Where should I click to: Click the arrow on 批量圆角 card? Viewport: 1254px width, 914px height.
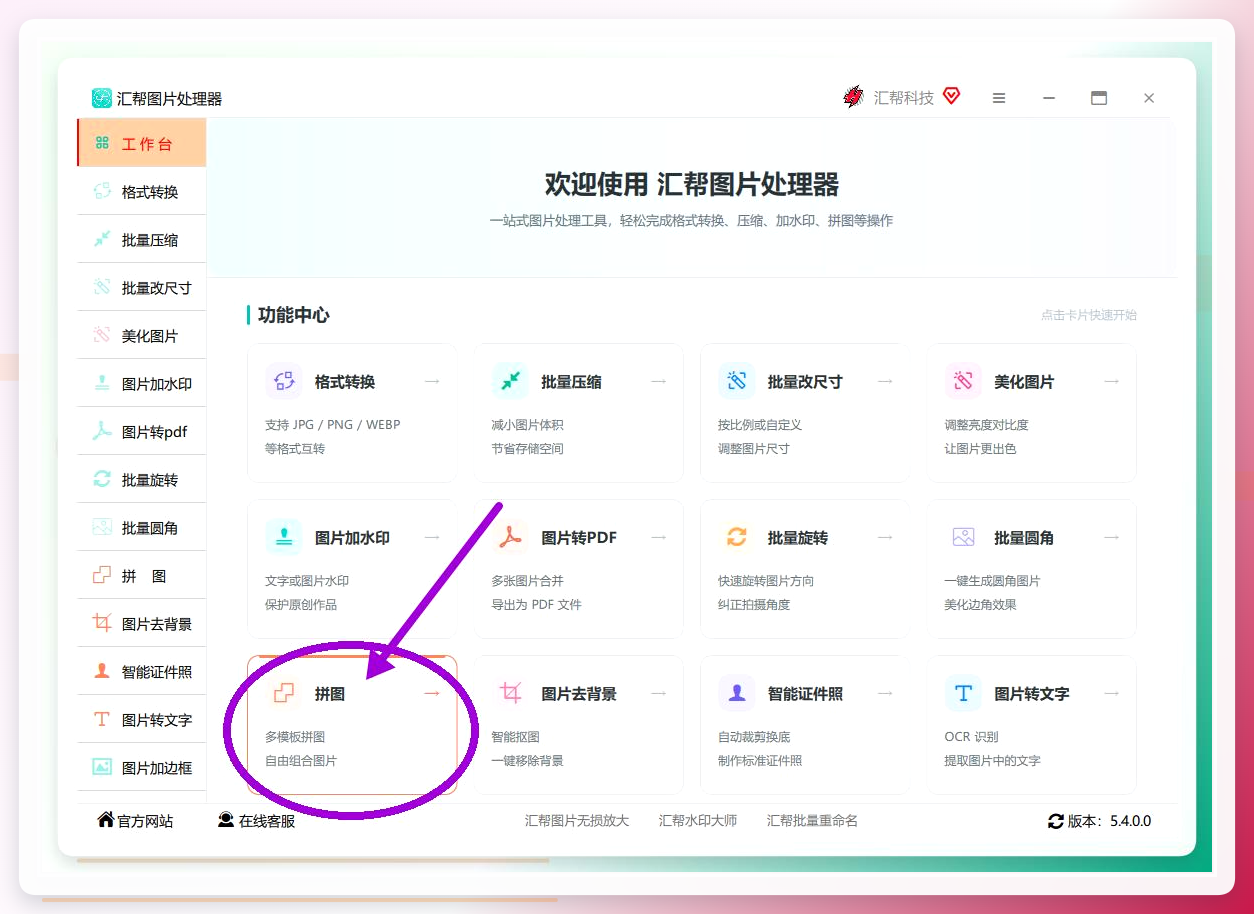(1112, 537)
